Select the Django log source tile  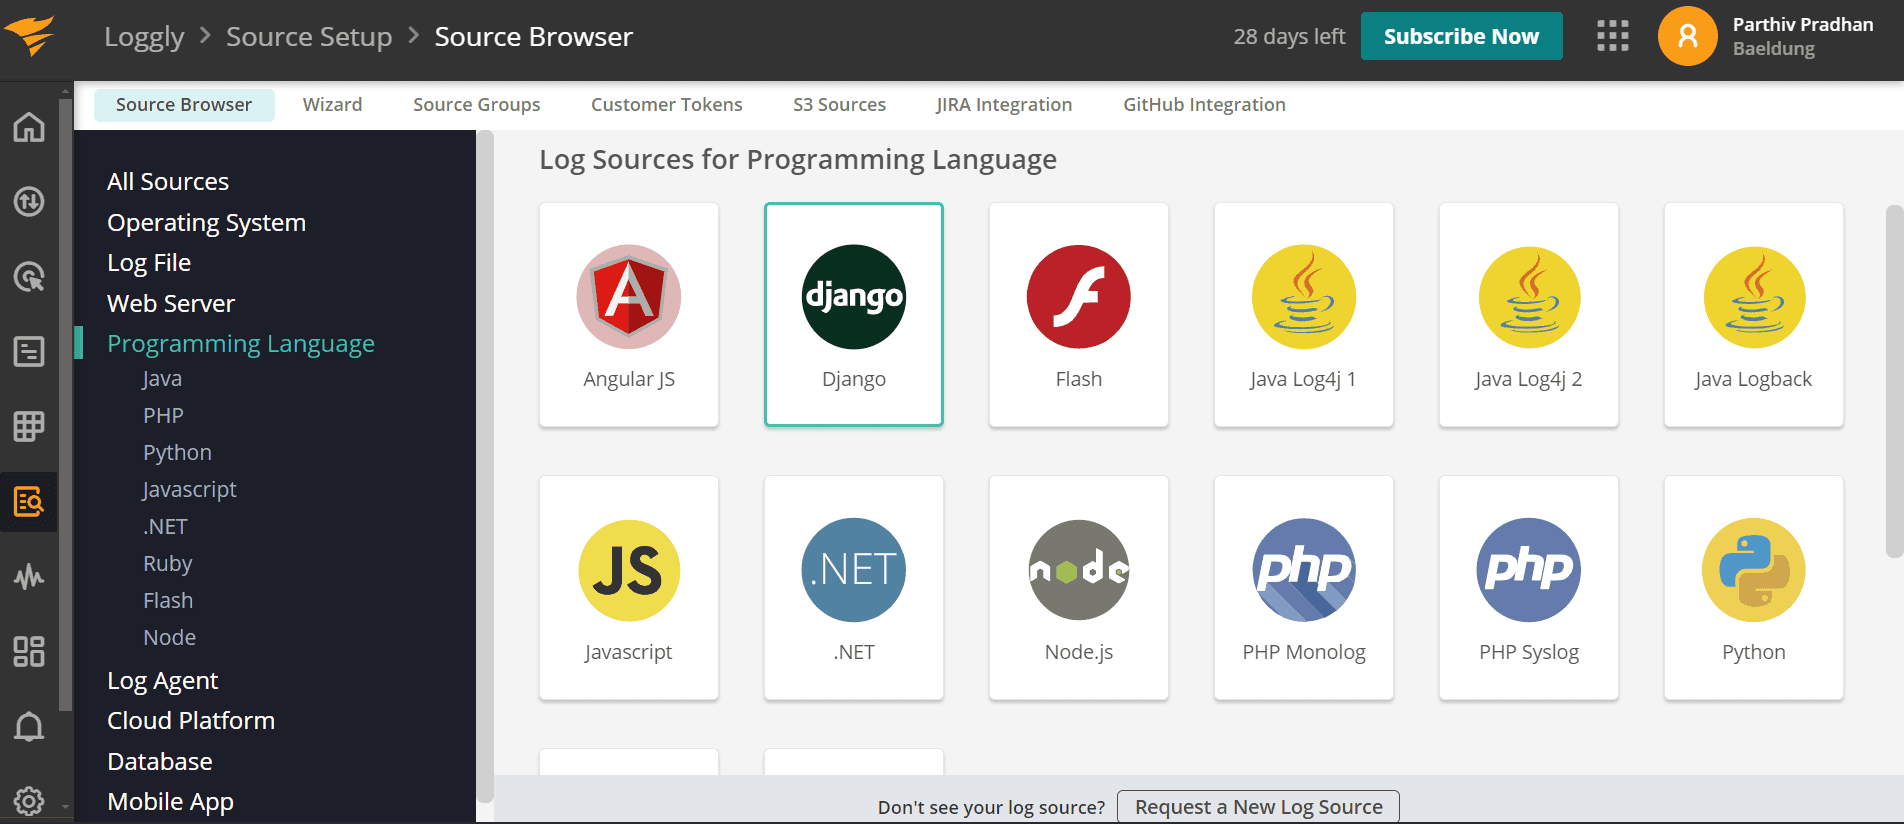(x=853, y=314)
